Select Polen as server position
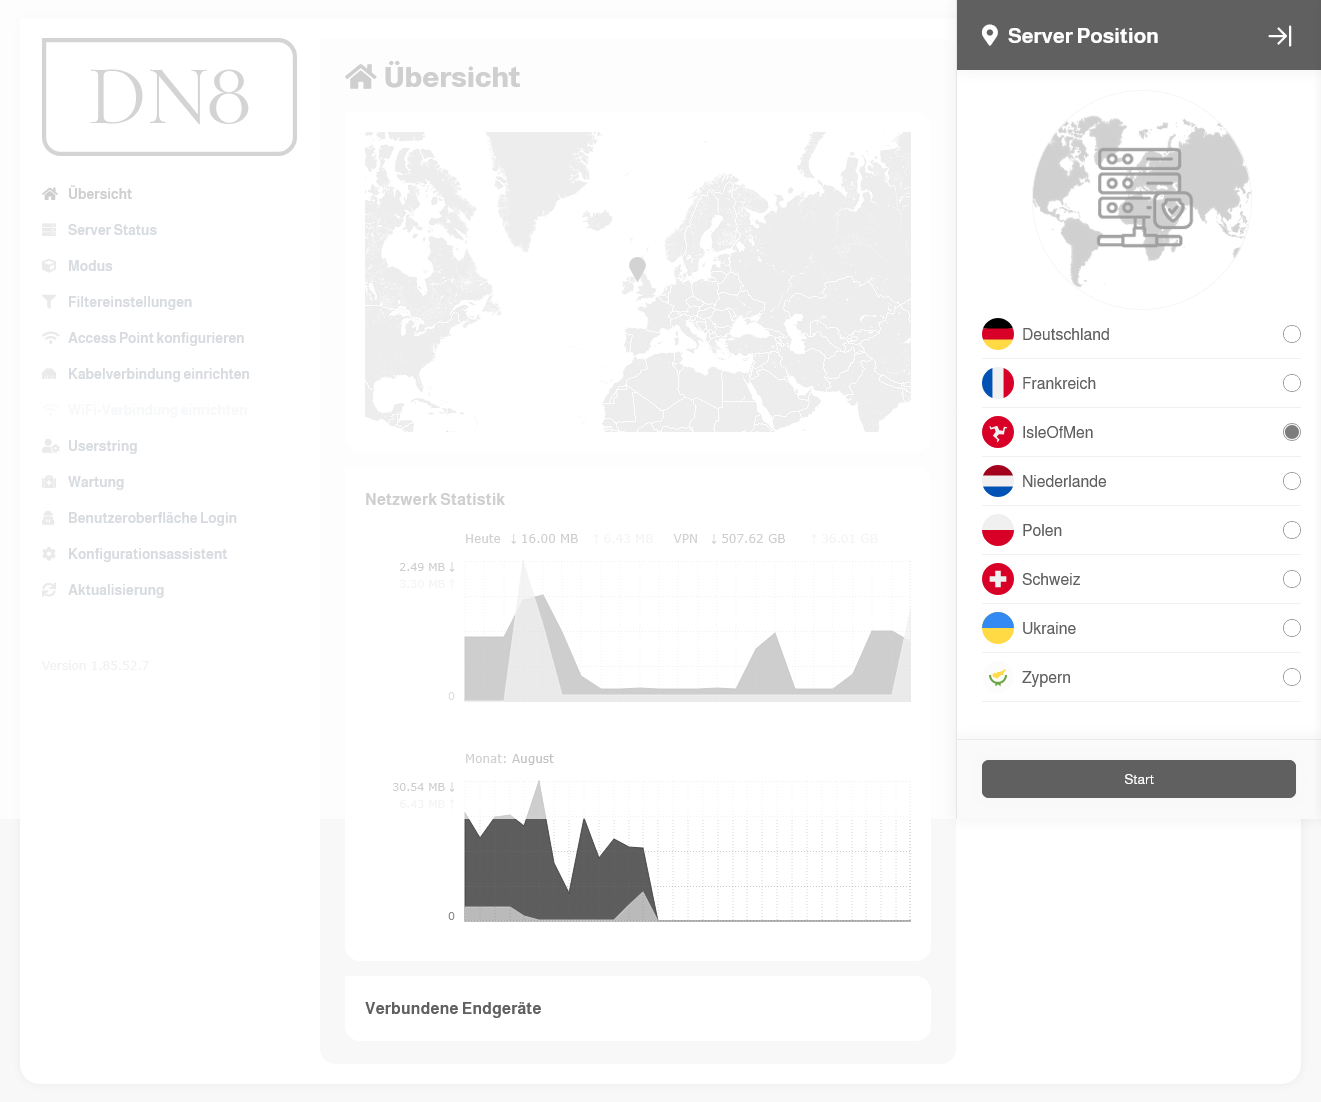 (x=1291, y=530)
